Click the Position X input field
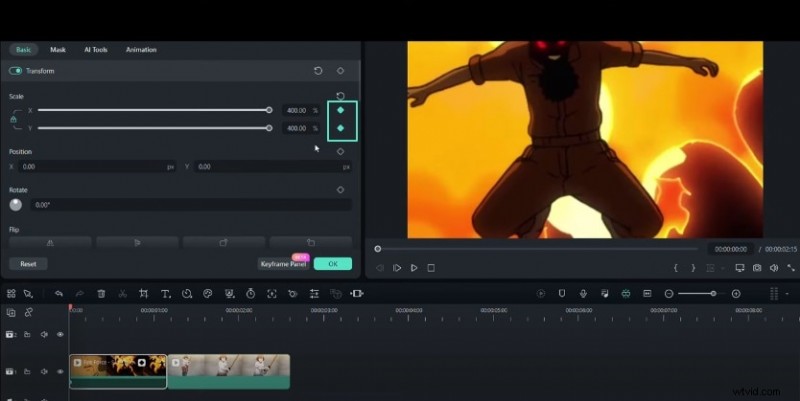Viewport: 800px width, 401px height. coord(97,167)
